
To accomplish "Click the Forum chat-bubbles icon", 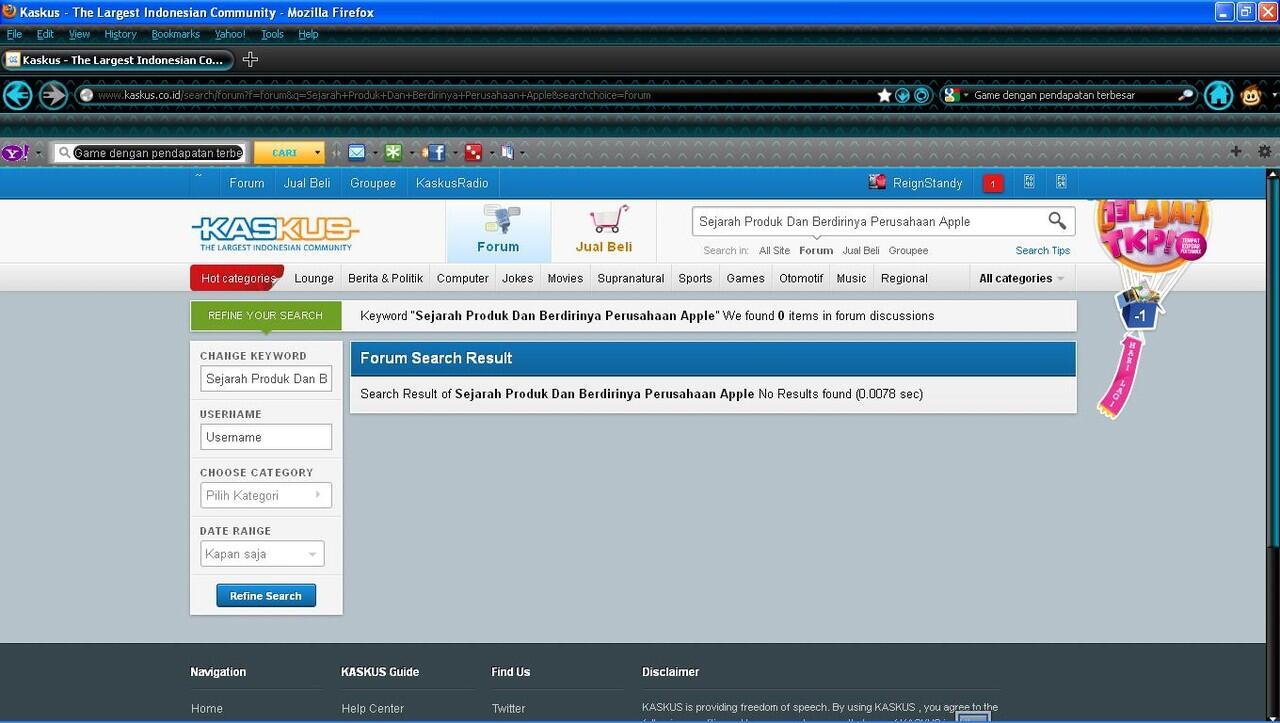I will pyautogui.click(x=500, y=219).
